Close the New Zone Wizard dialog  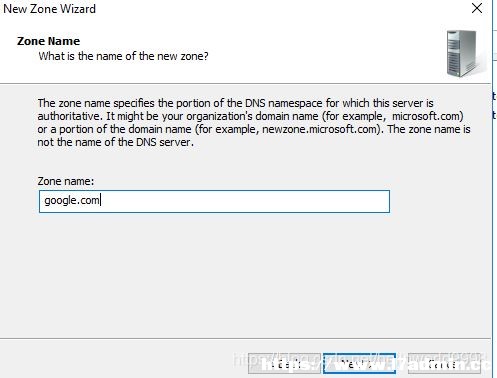click(x=477, y=8)
